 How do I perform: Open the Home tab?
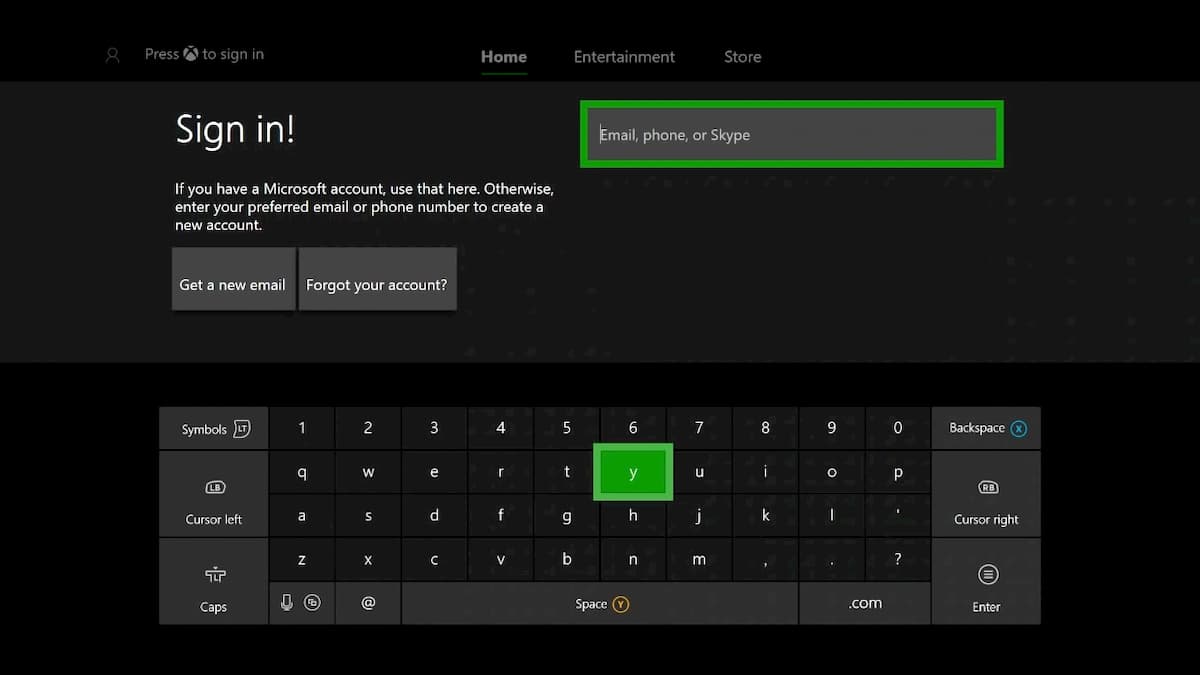coord(504,57)
